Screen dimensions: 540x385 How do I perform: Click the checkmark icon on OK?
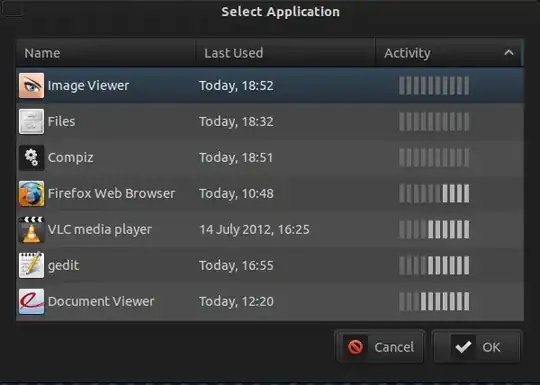point(463,347)
